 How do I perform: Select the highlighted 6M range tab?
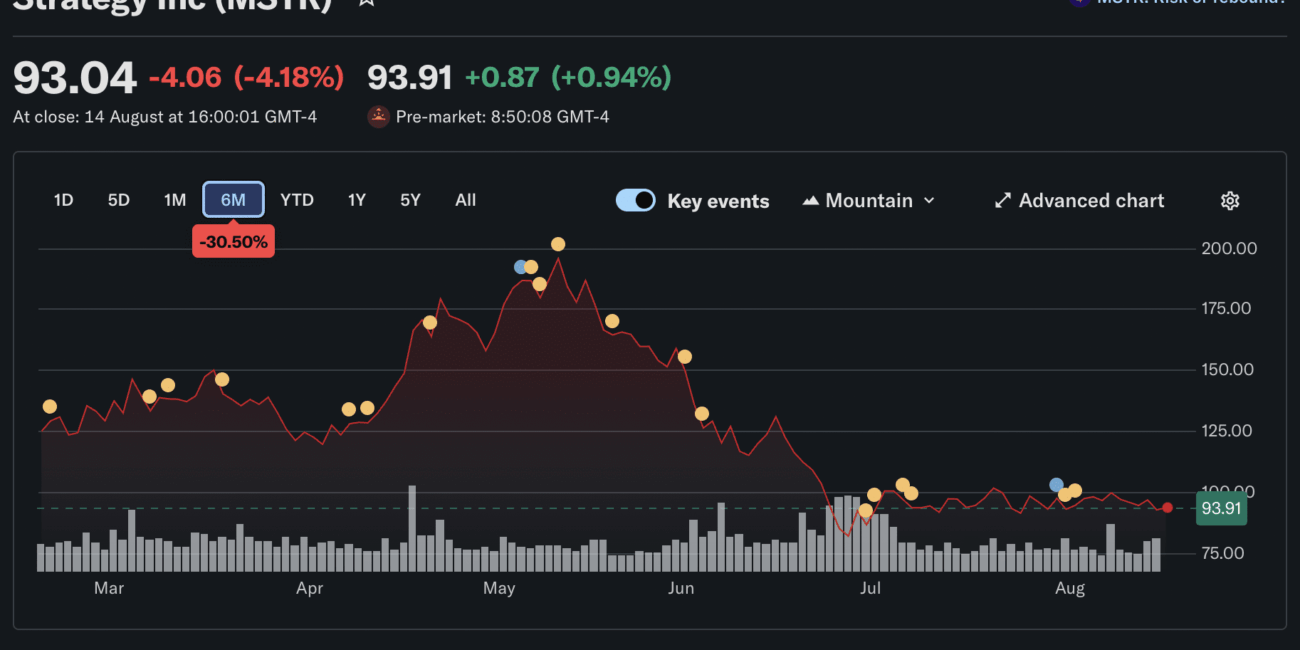click(233, 200)
